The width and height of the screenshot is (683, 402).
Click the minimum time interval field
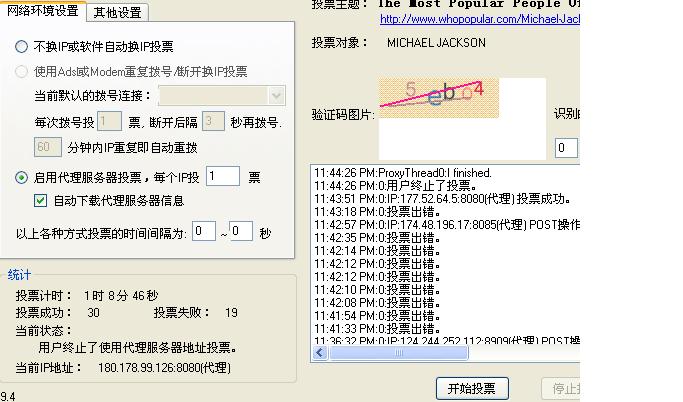click(x=204, y=231)
